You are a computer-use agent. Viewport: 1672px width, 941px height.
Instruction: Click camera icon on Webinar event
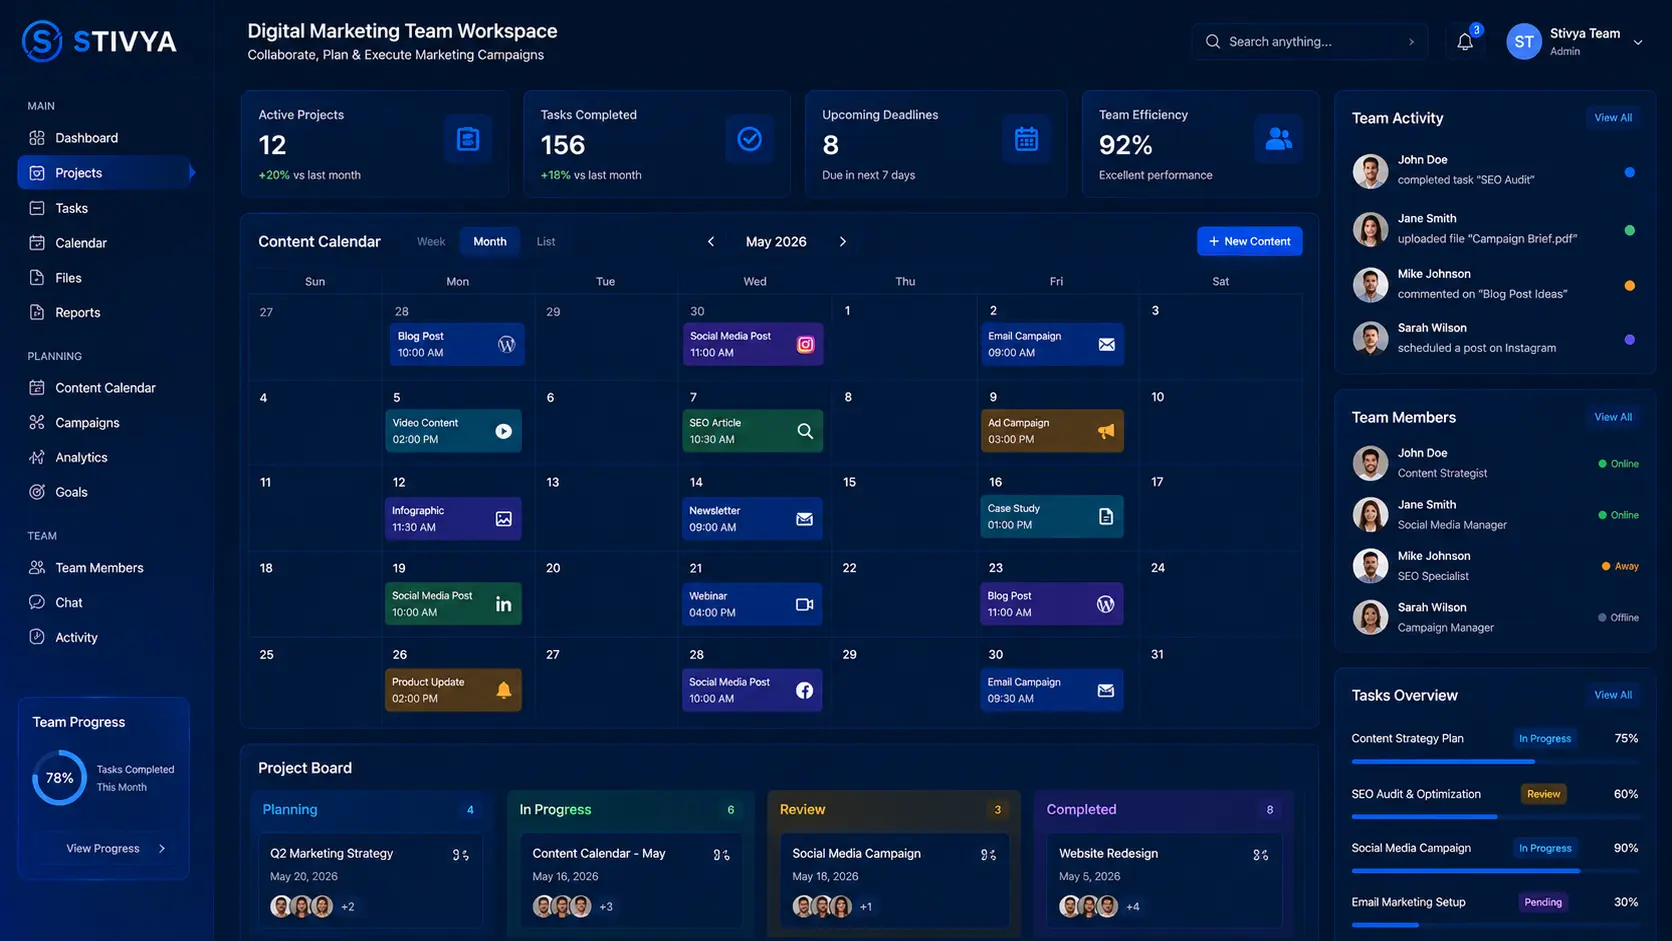(x=804, y=604)
